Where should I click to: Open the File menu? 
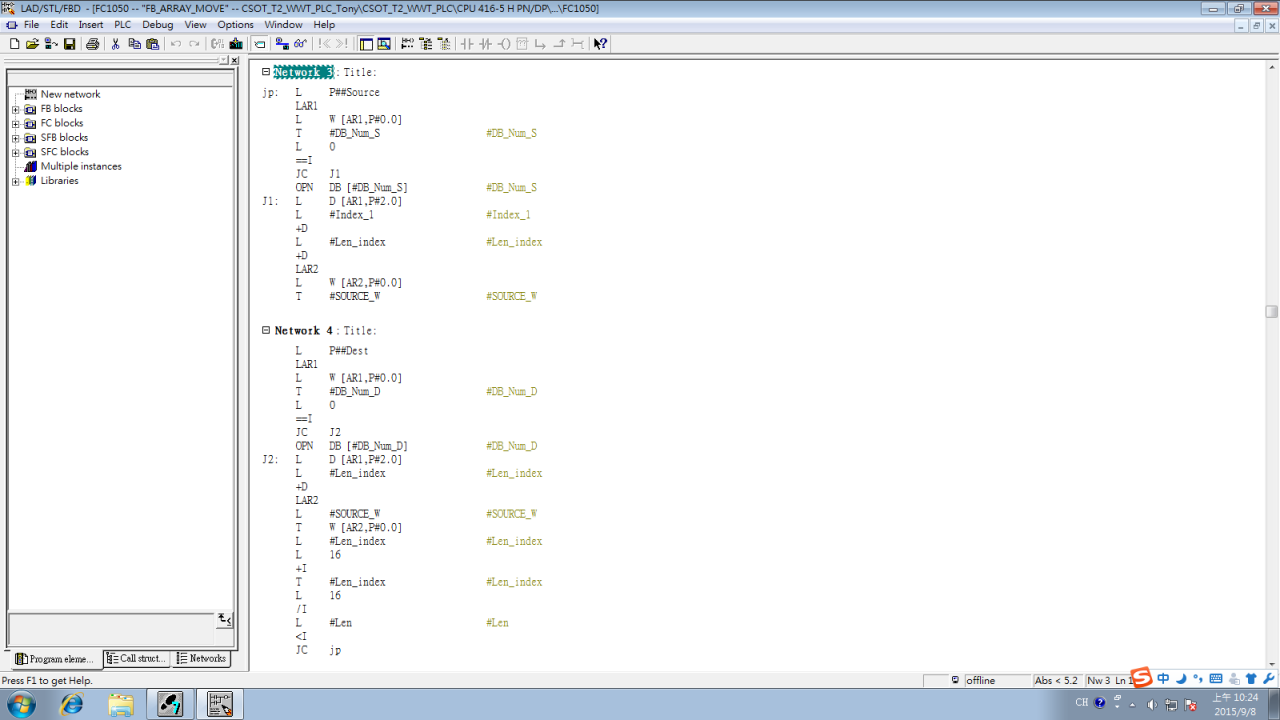tap(31, 24)
